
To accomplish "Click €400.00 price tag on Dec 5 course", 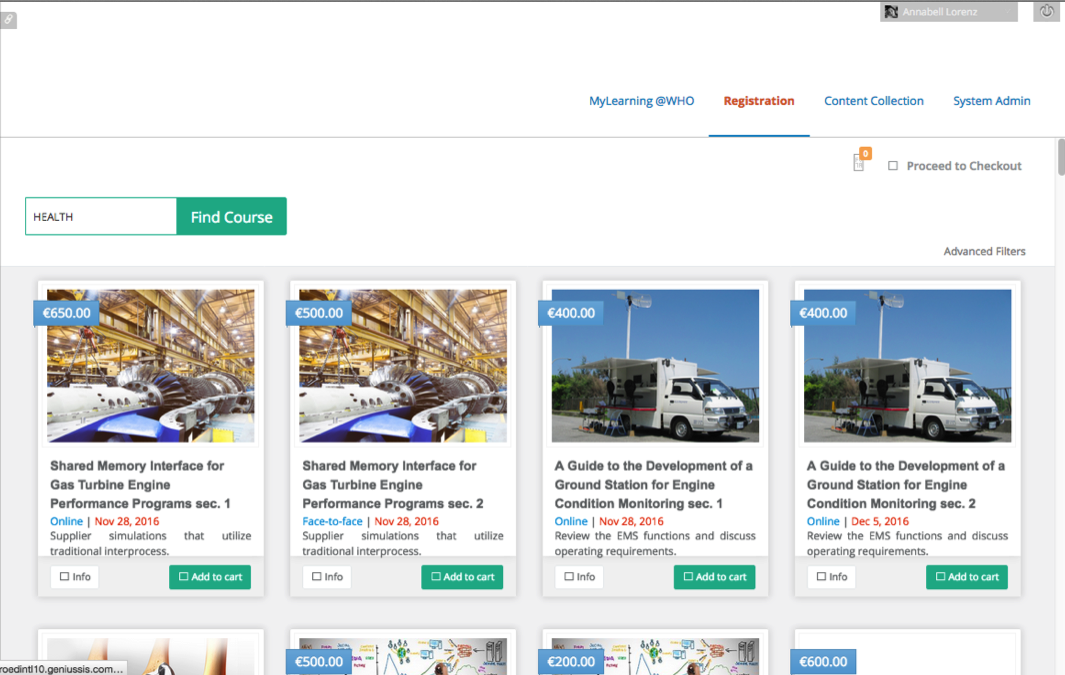I will tap(824, 313).
